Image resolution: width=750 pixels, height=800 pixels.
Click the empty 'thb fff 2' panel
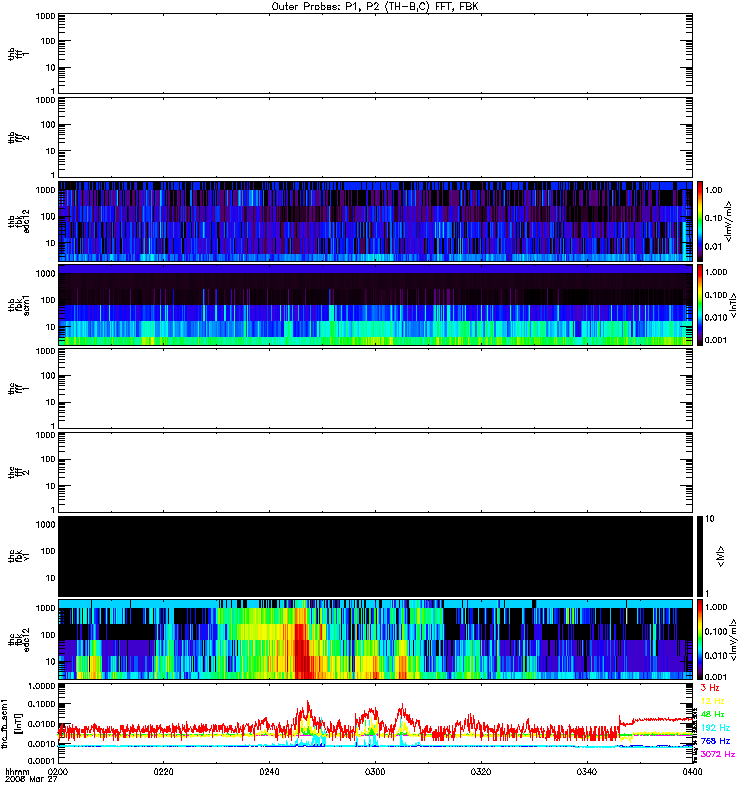pos(375,137)
